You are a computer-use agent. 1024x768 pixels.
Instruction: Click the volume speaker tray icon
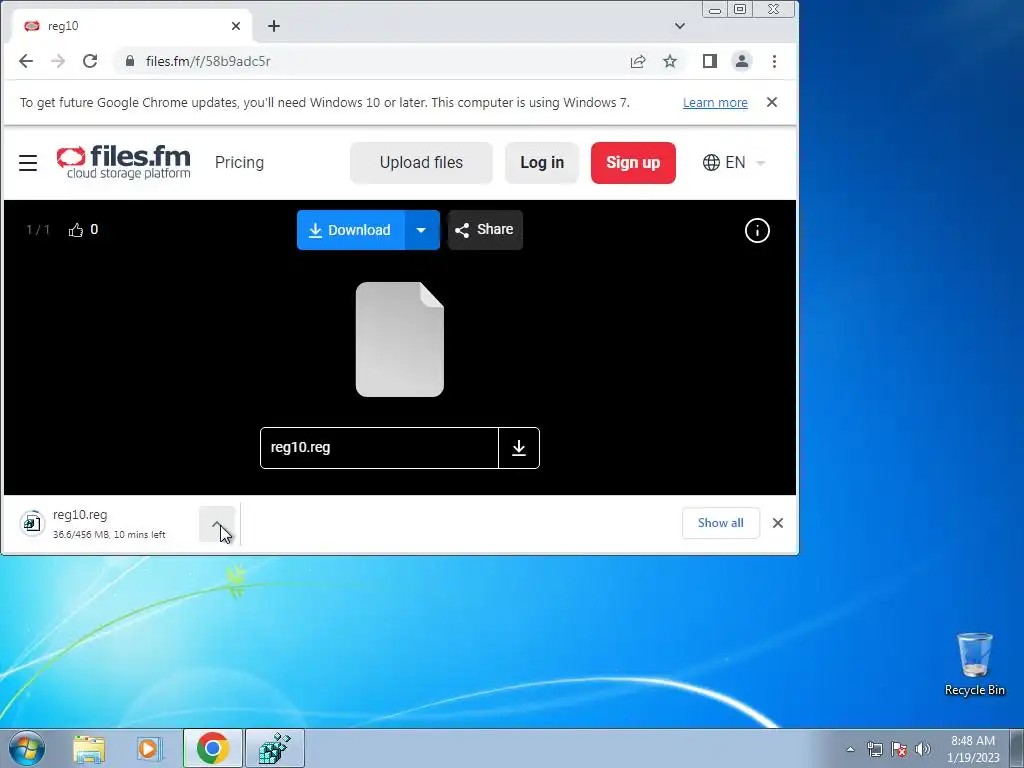pyautogui.click(x=923, y=749)
